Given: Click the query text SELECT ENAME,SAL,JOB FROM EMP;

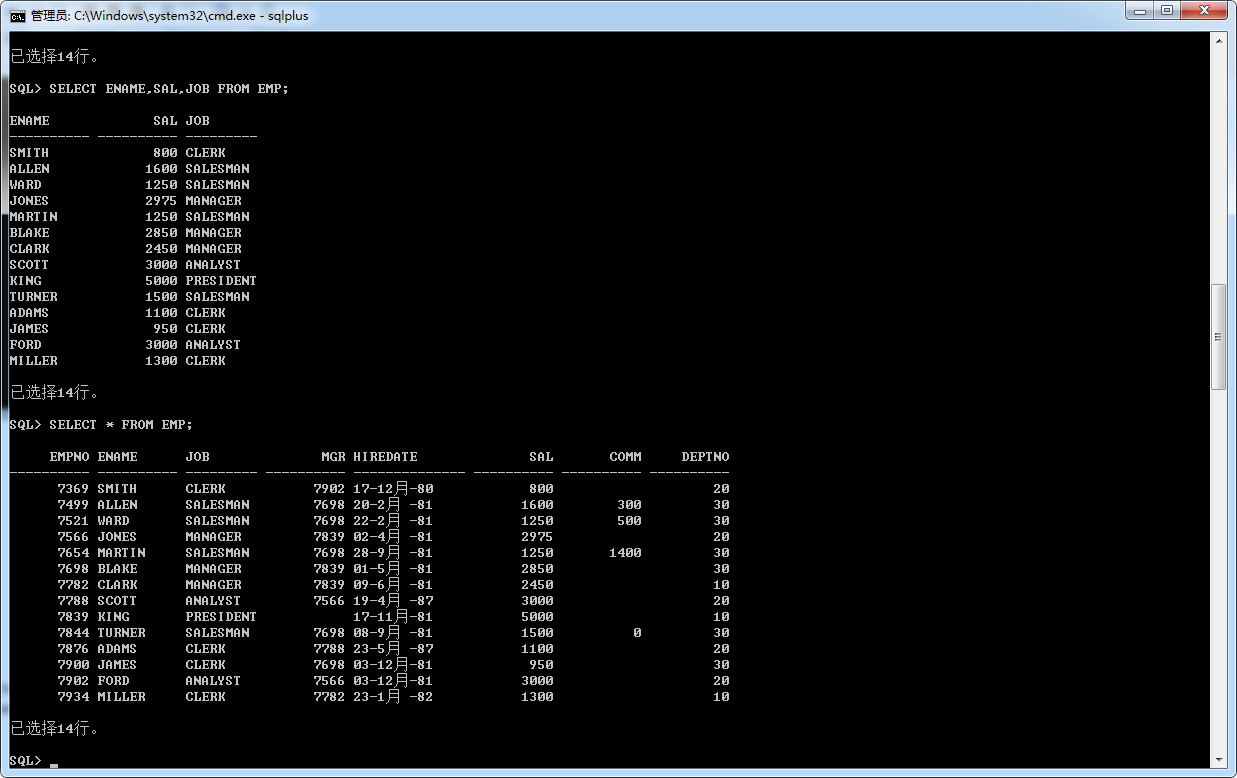Looking at the screenshot, I should pyautogui.click(x=169, y=89).
